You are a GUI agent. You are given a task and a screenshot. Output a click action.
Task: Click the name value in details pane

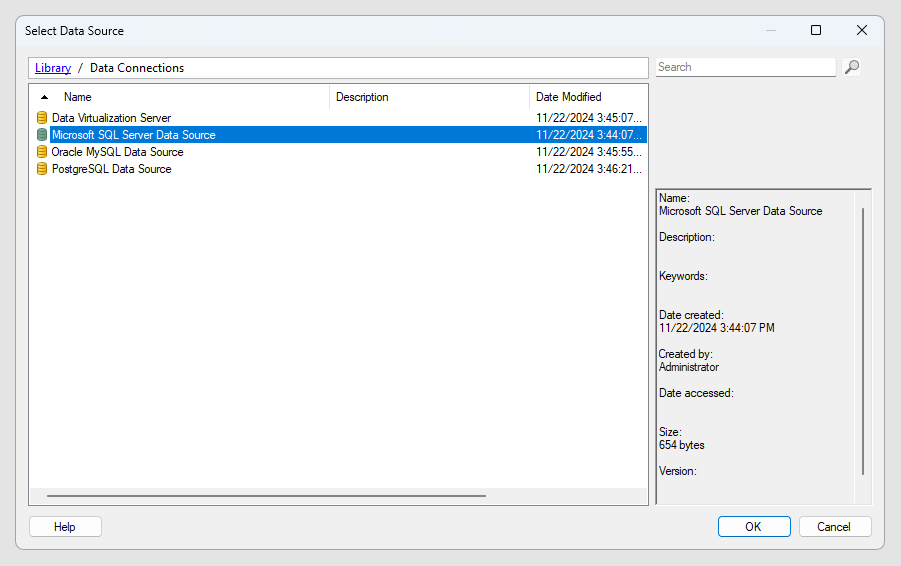click(x=740, y=211)
